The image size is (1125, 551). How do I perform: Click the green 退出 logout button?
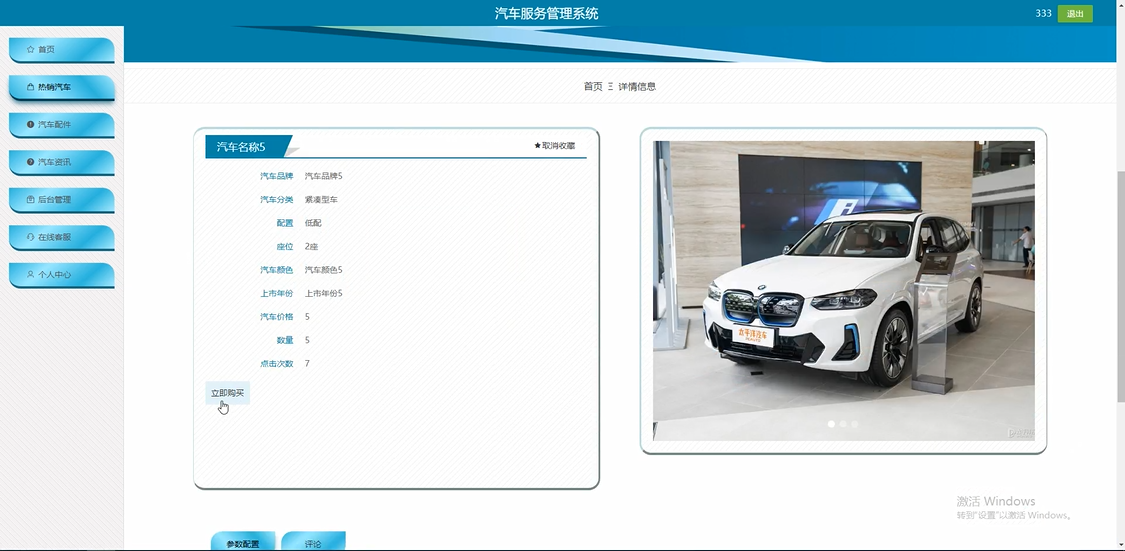1075,14
